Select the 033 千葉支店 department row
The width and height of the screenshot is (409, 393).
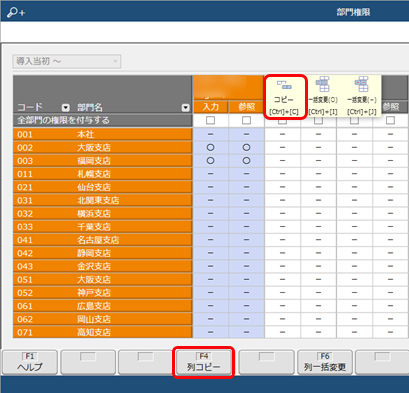click(103, 227)
